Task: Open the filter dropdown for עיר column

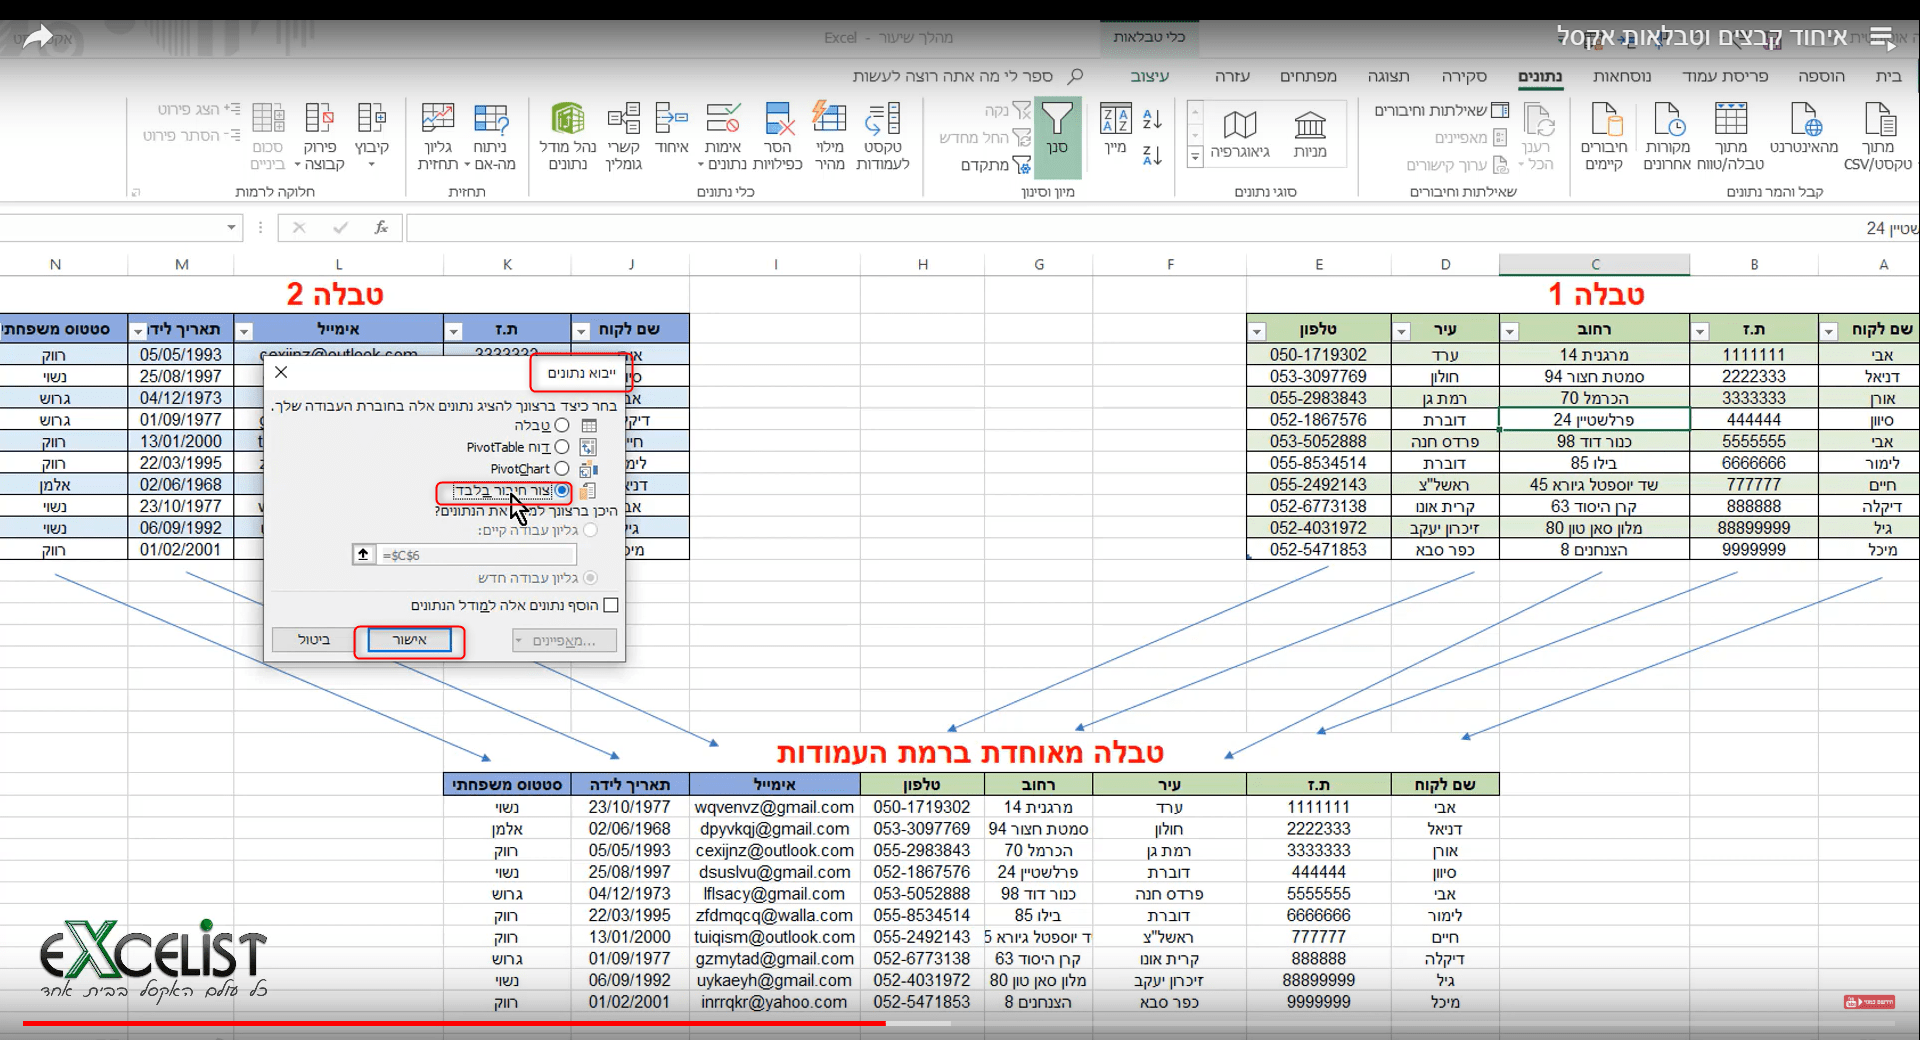Action: coord(1401,331)
